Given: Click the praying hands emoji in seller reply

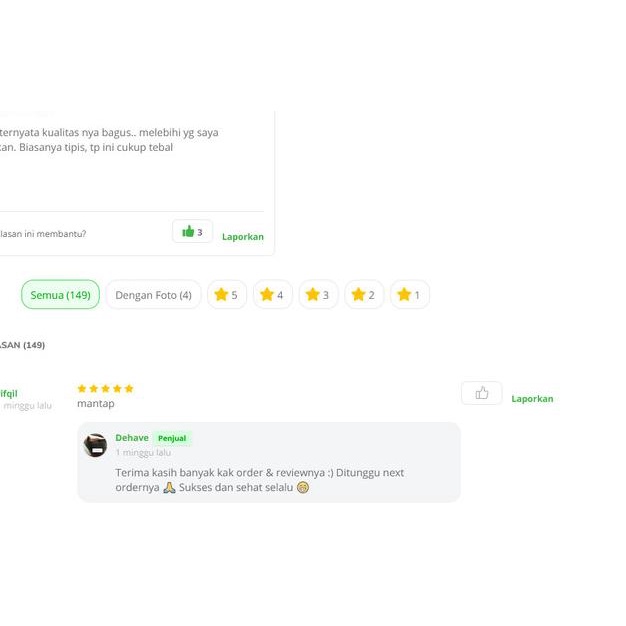Looking at the screenshot, I should tap(169, 488).
